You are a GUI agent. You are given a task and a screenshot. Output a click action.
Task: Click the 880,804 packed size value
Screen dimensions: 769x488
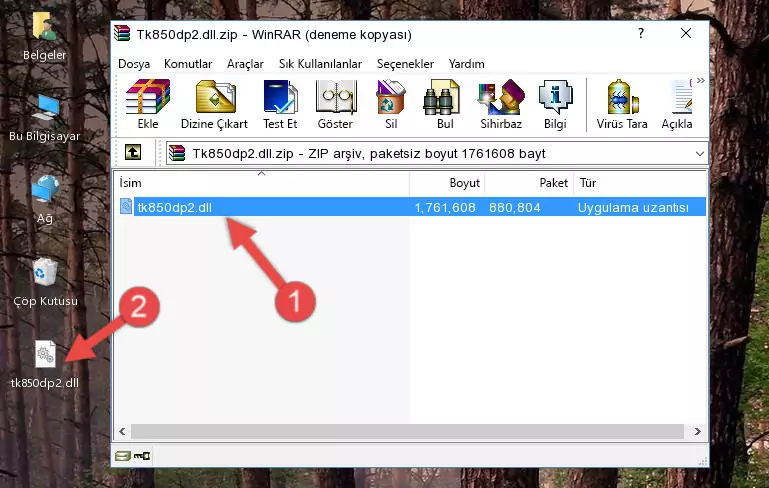(514, 207)
